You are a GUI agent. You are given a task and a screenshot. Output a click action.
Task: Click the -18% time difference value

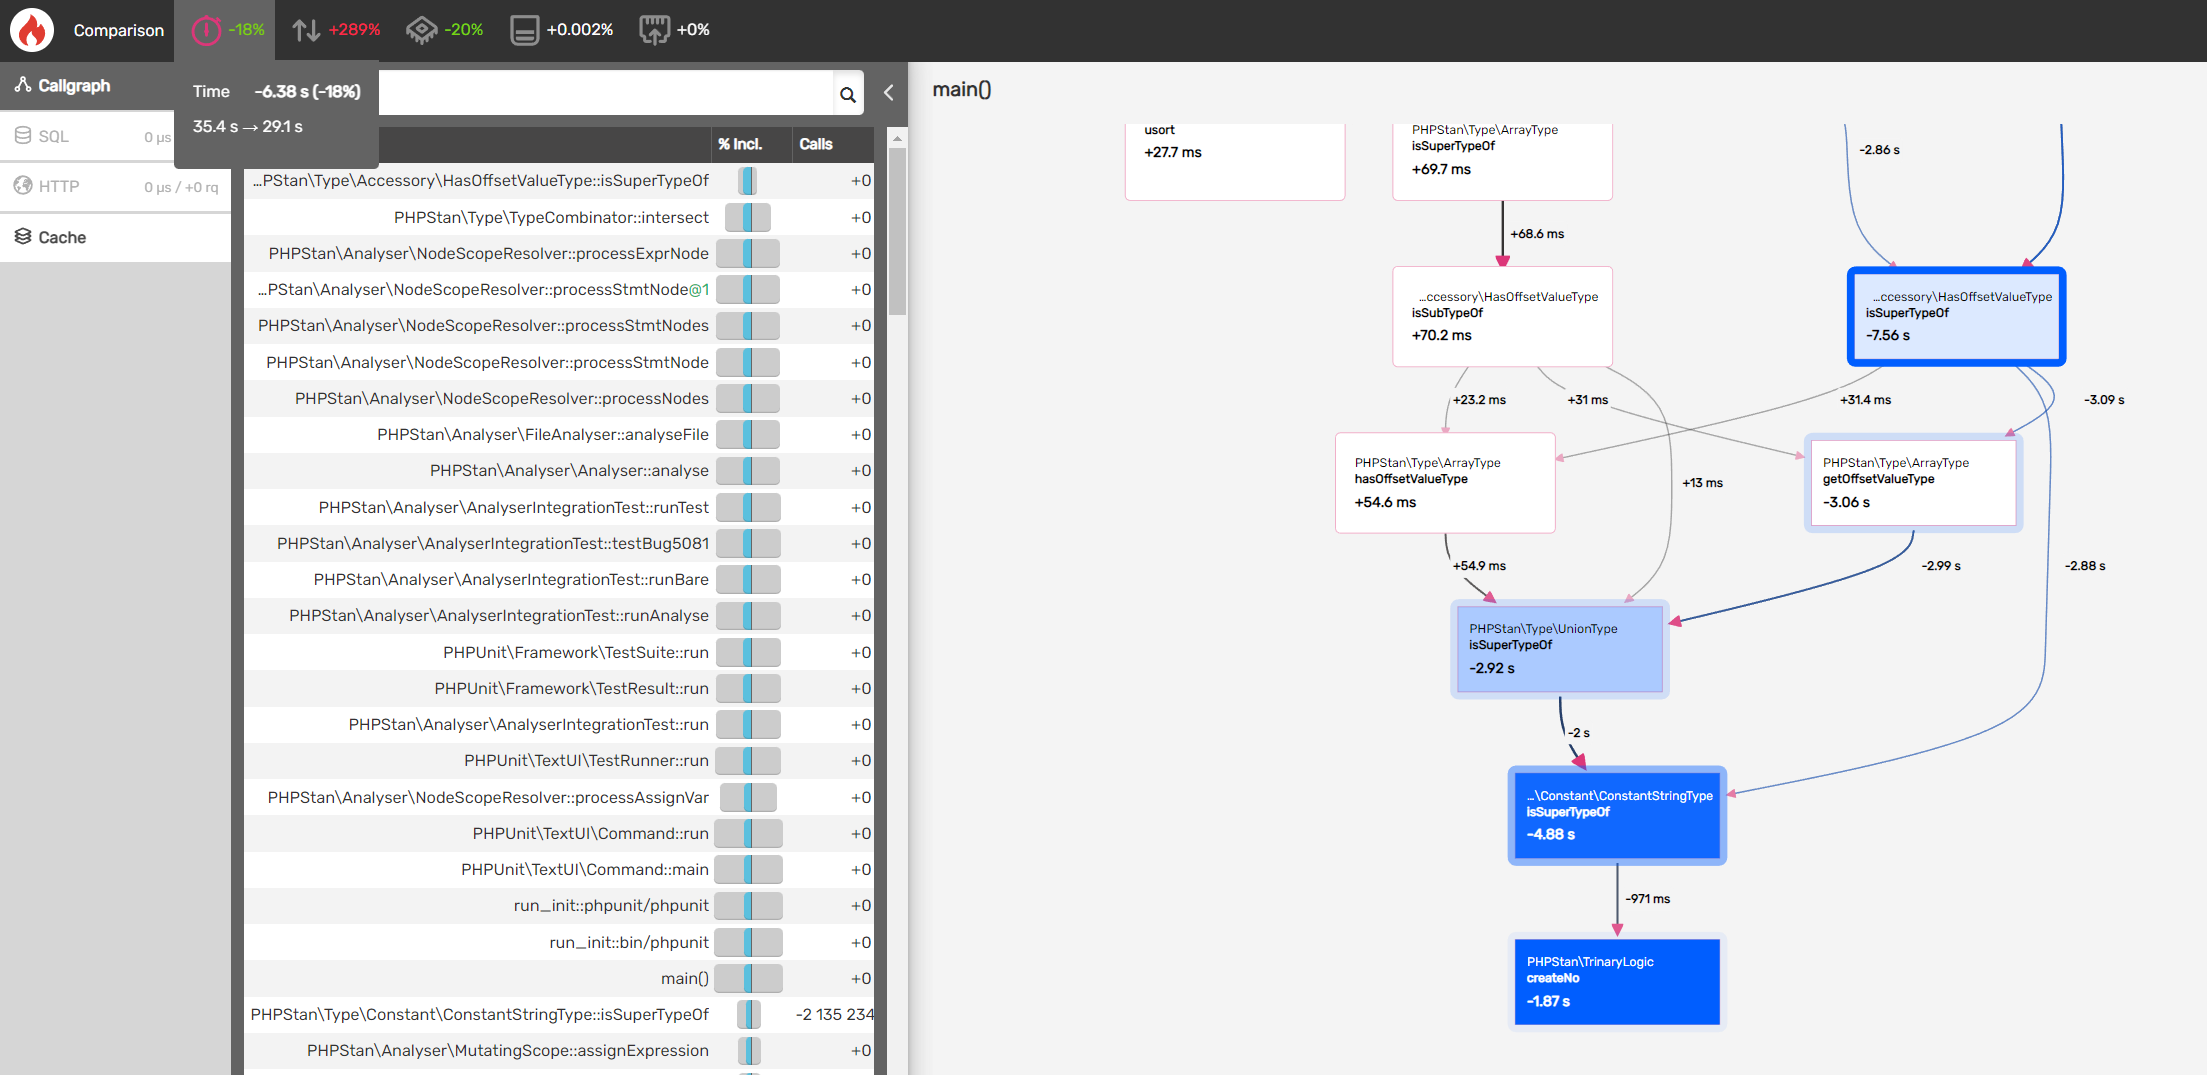247,30
